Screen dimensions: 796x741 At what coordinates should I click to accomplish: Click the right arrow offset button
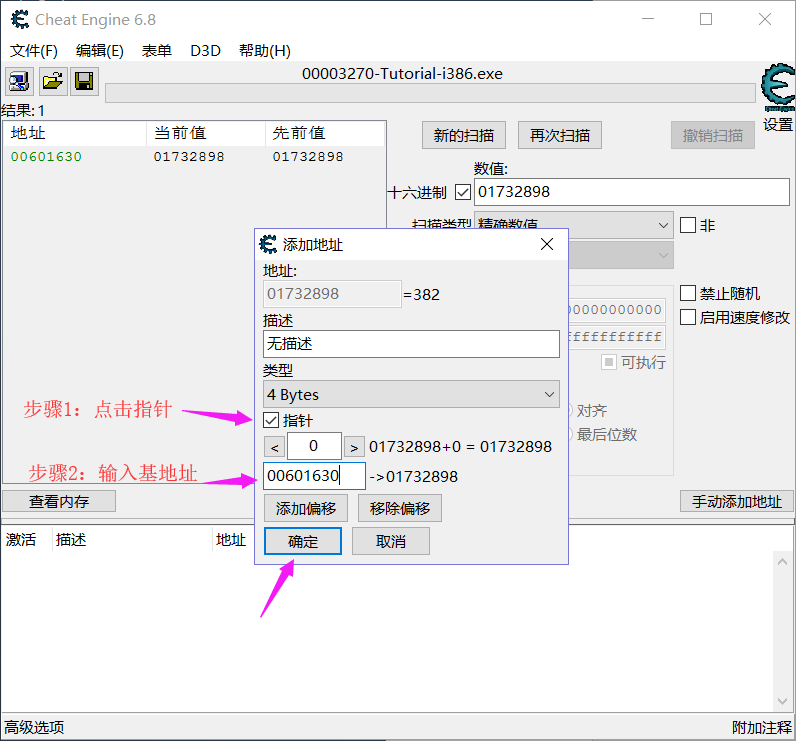tap(354, 446)
